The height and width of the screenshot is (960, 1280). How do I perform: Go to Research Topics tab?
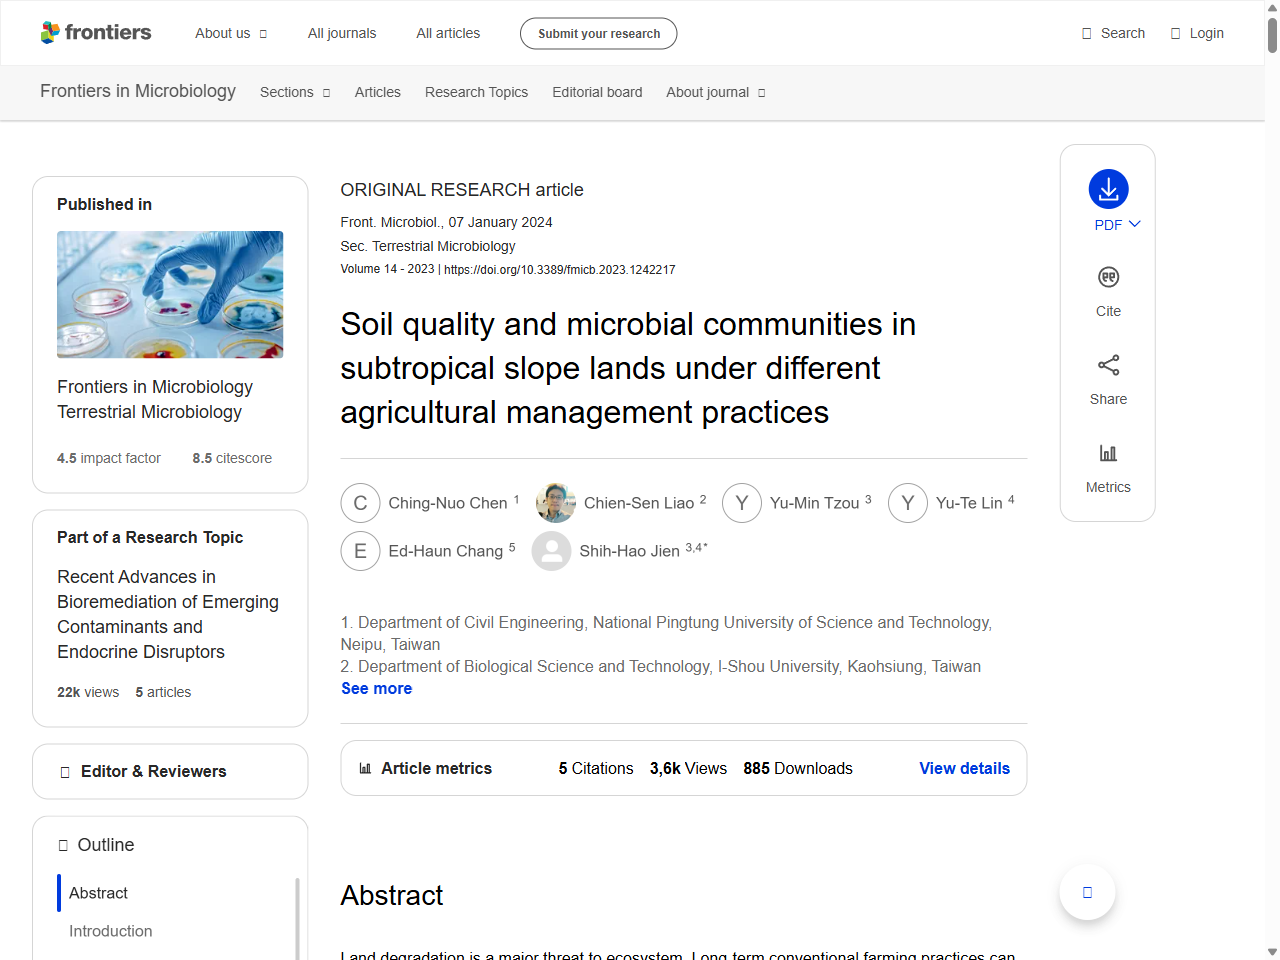click(476, 92)
